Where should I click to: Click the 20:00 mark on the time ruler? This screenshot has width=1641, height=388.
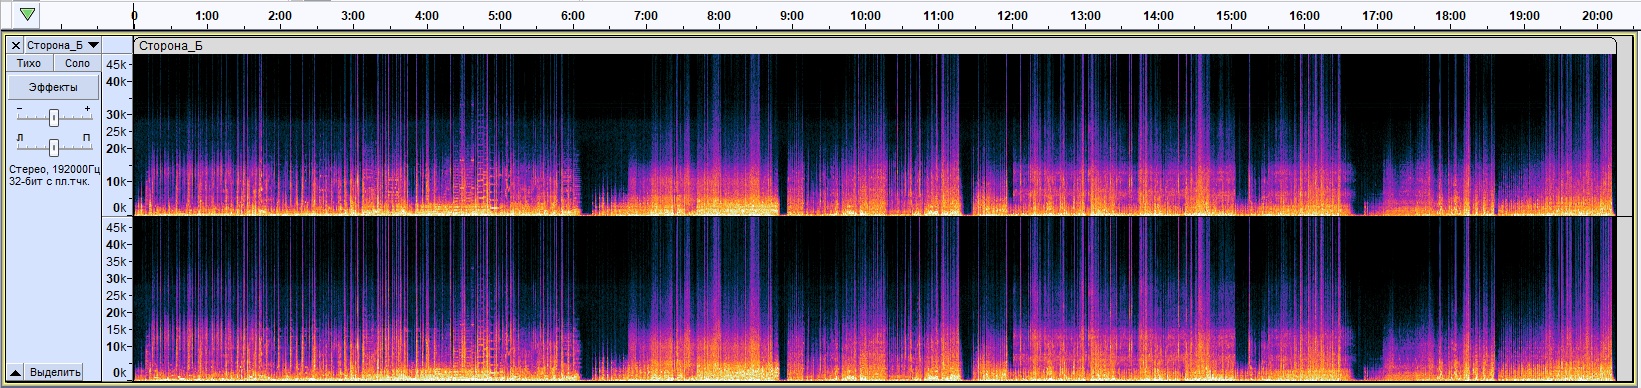(1598, 16)
